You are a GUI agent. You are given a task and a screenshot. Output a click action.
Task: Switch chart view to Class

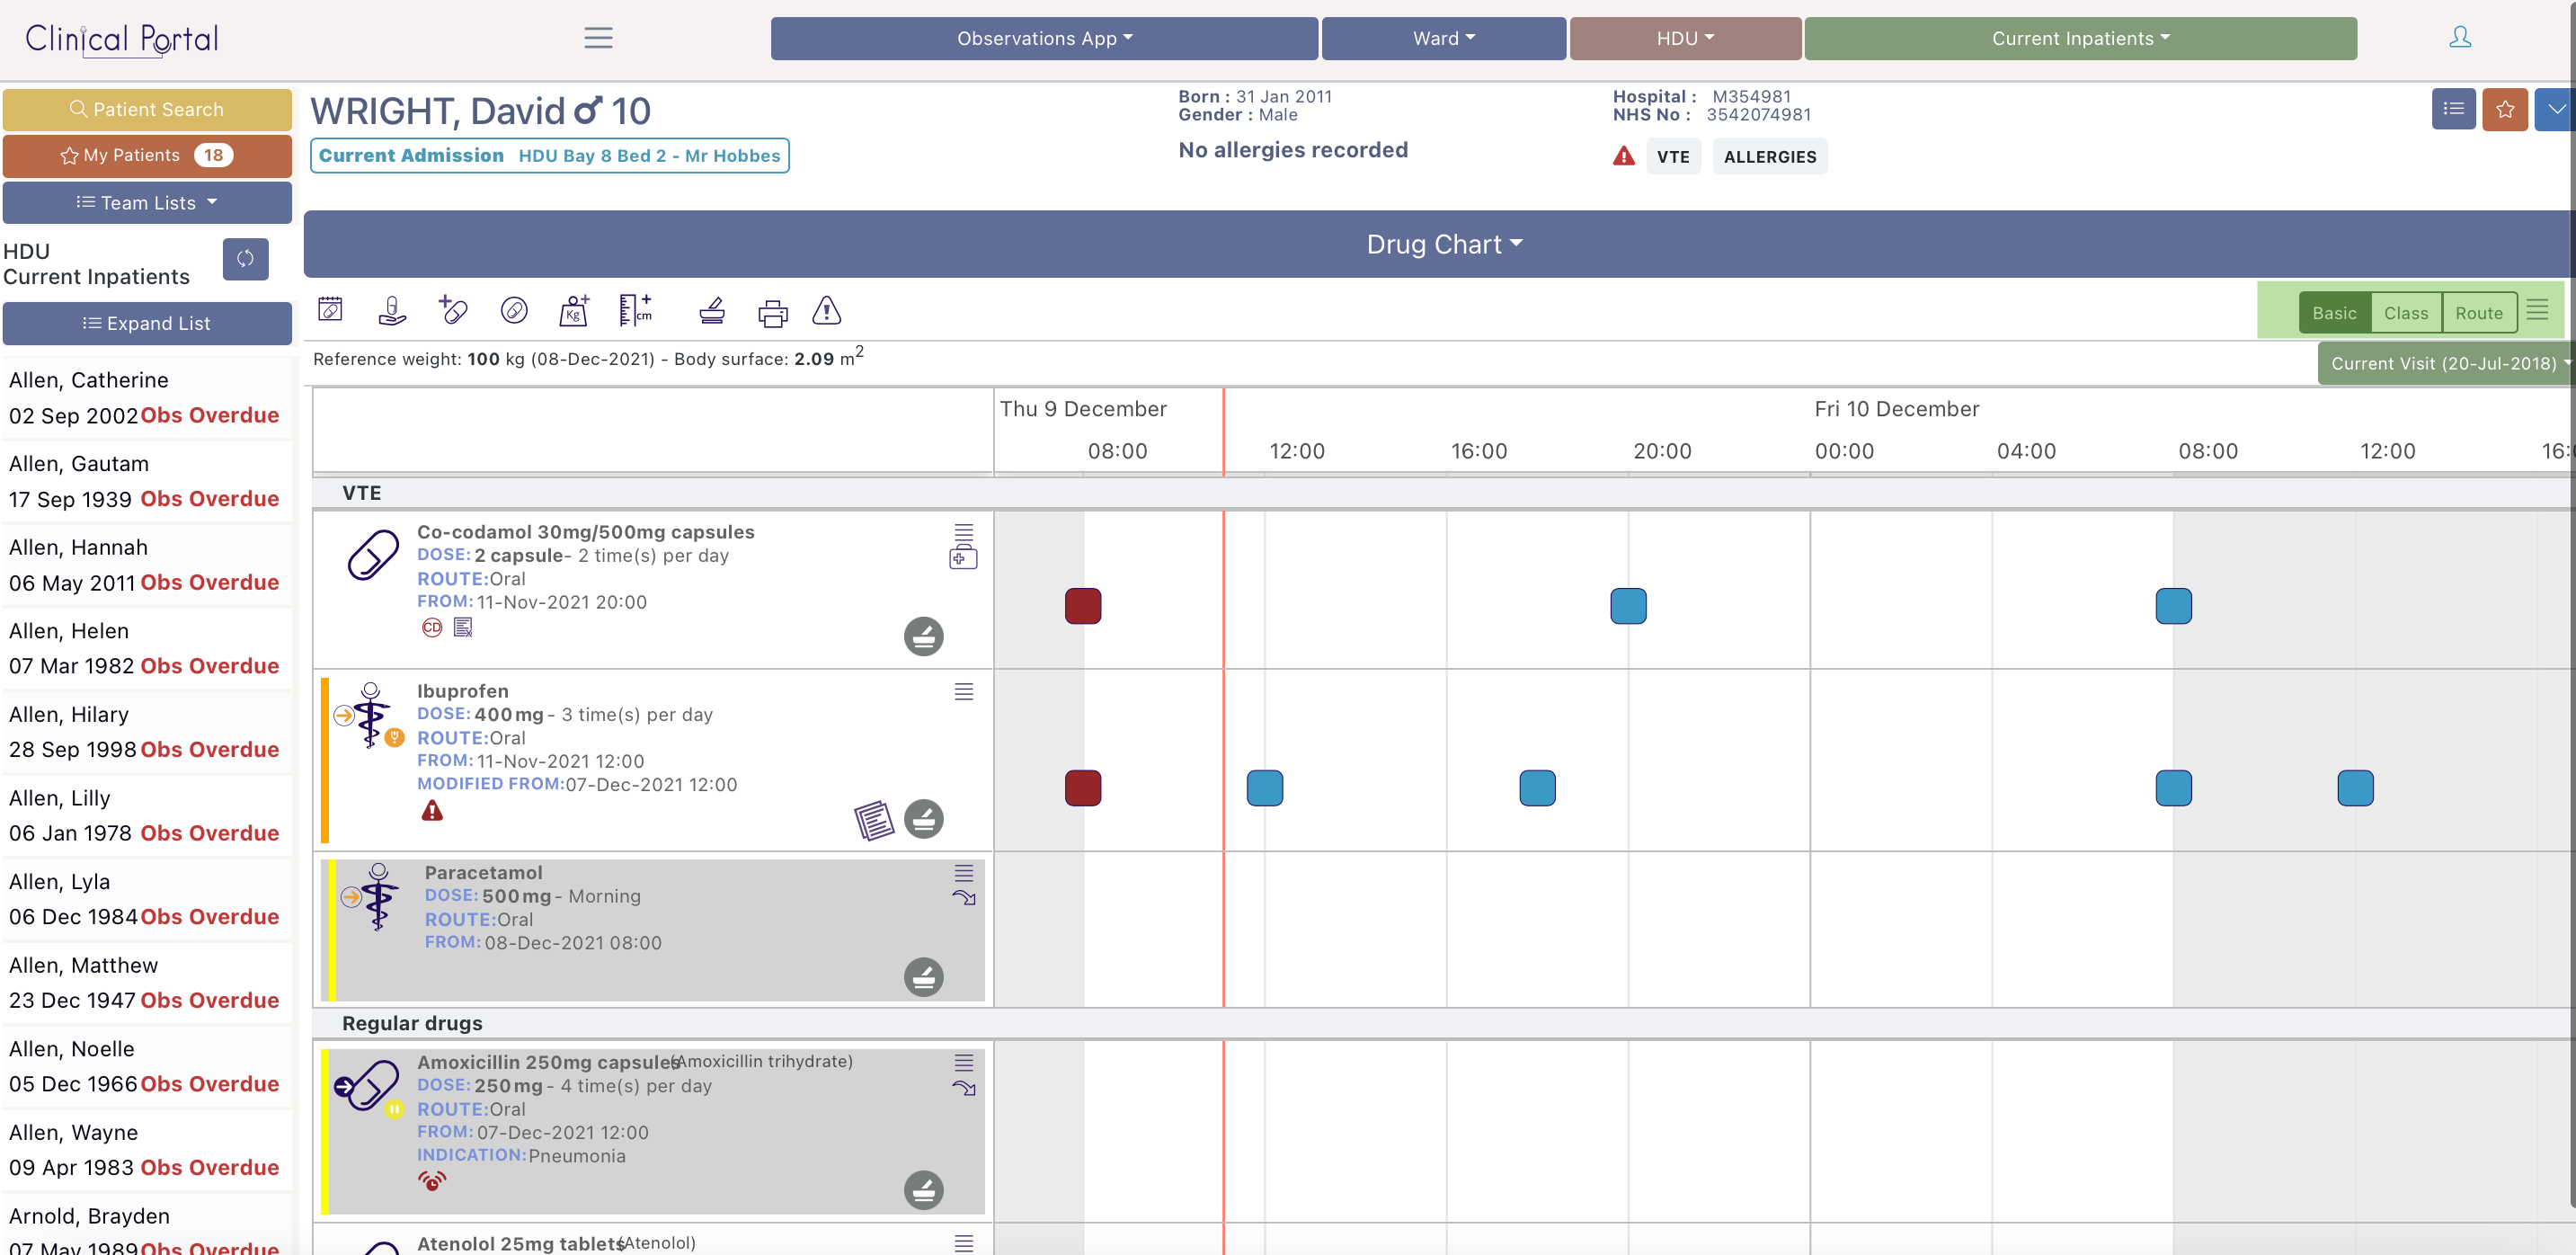coord(2405,313)
